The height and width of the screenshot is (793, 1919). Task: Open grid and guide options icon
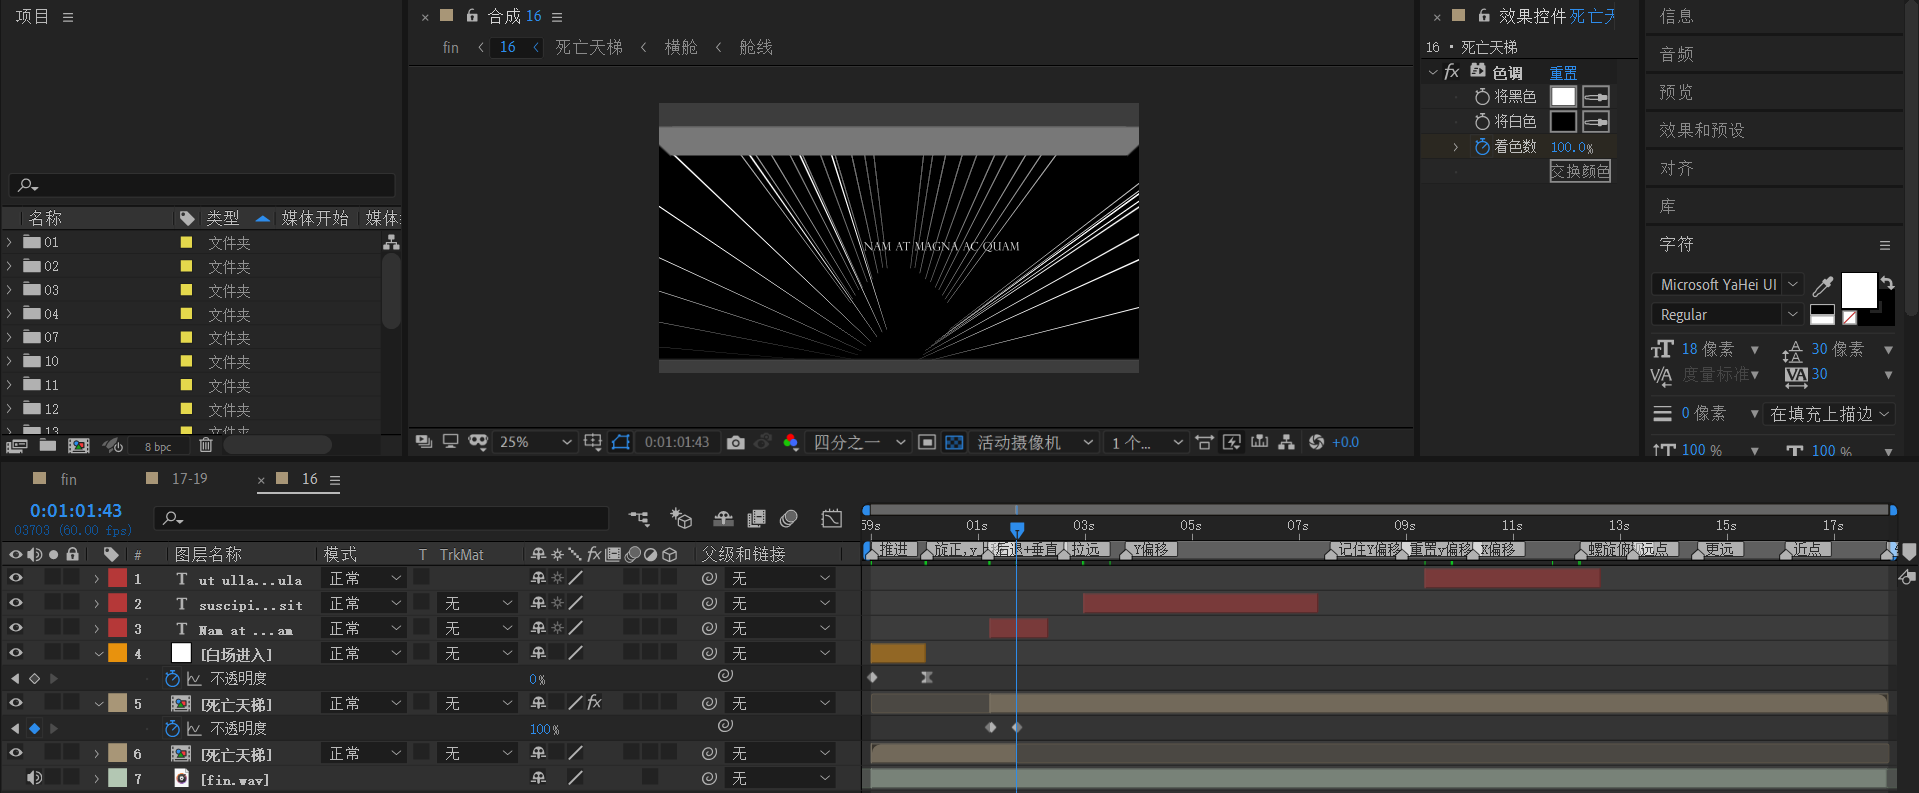(x=593, y=442)
